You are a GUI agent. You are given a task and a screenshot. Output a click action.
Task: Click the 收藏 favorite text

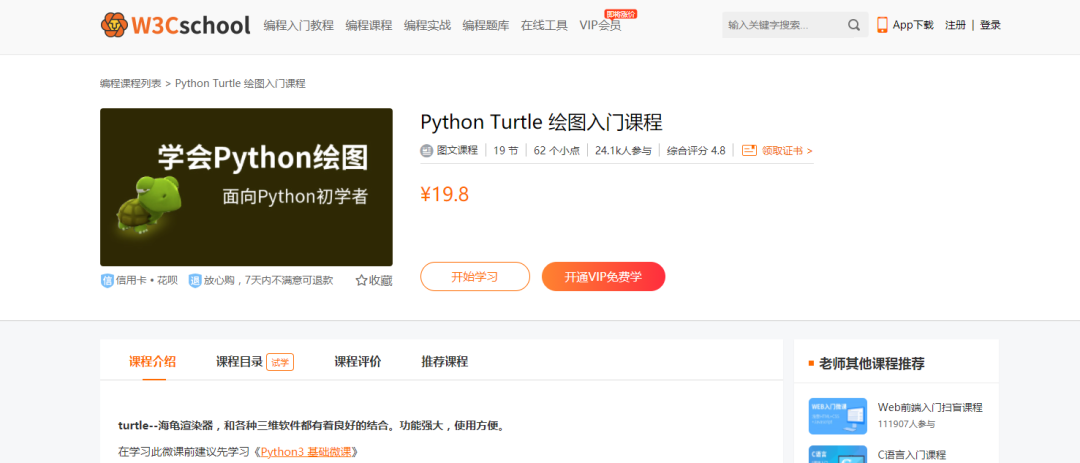pyautogui.click(x=381, y=280)
